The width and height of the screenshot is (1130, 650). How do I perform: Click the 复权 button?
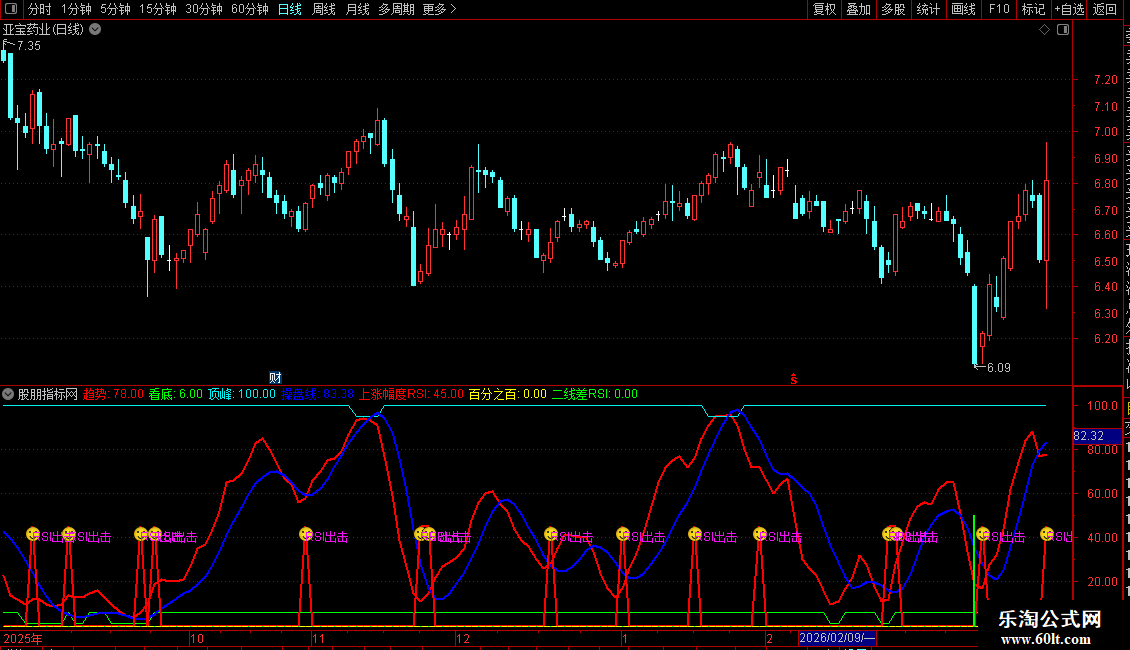point(824,9)
